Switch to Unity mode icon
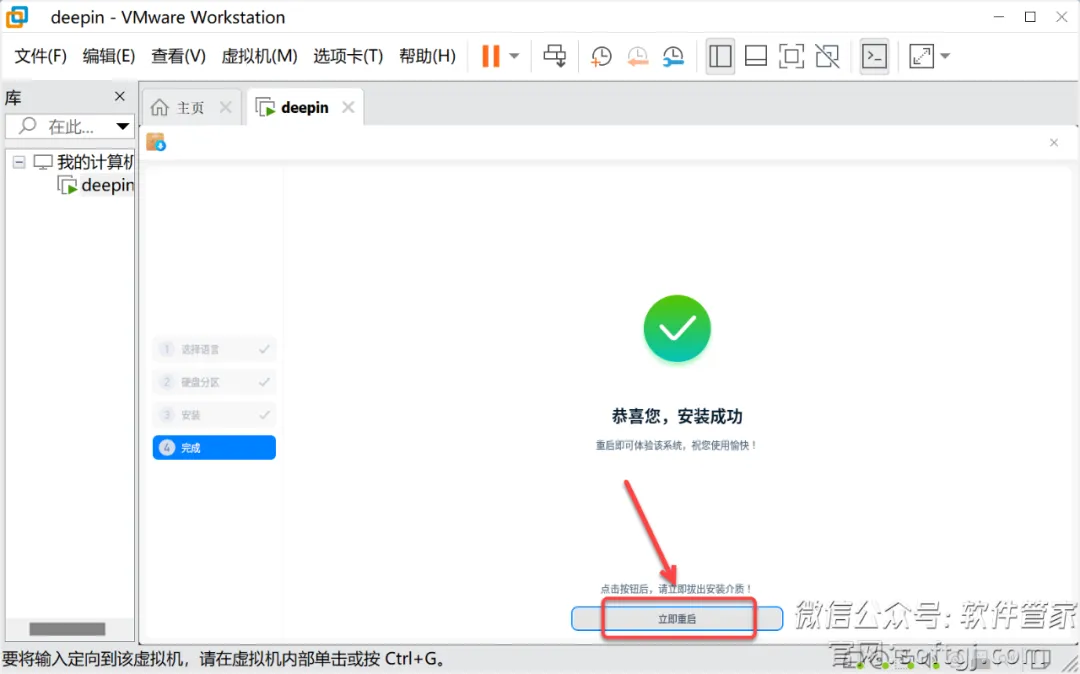Screen dimensions: 1080x674 827,56
